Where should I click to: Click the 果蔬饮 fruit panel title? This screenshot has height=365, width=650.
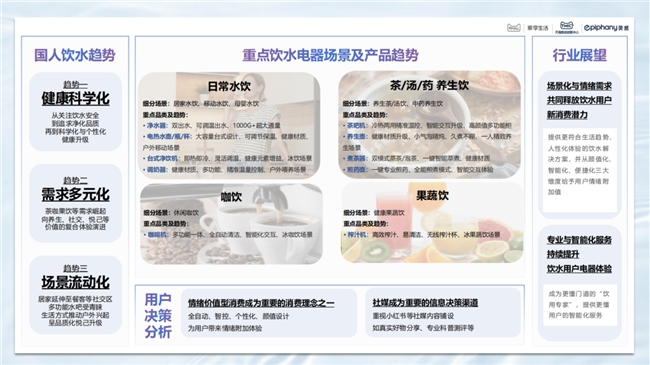pos(432,195)
